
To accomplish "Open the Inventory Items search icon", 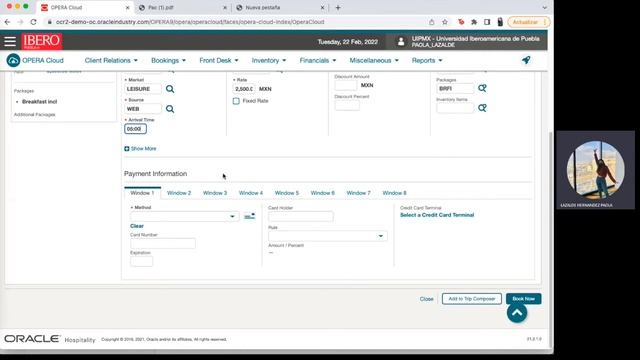I will [x=482, y=108].
